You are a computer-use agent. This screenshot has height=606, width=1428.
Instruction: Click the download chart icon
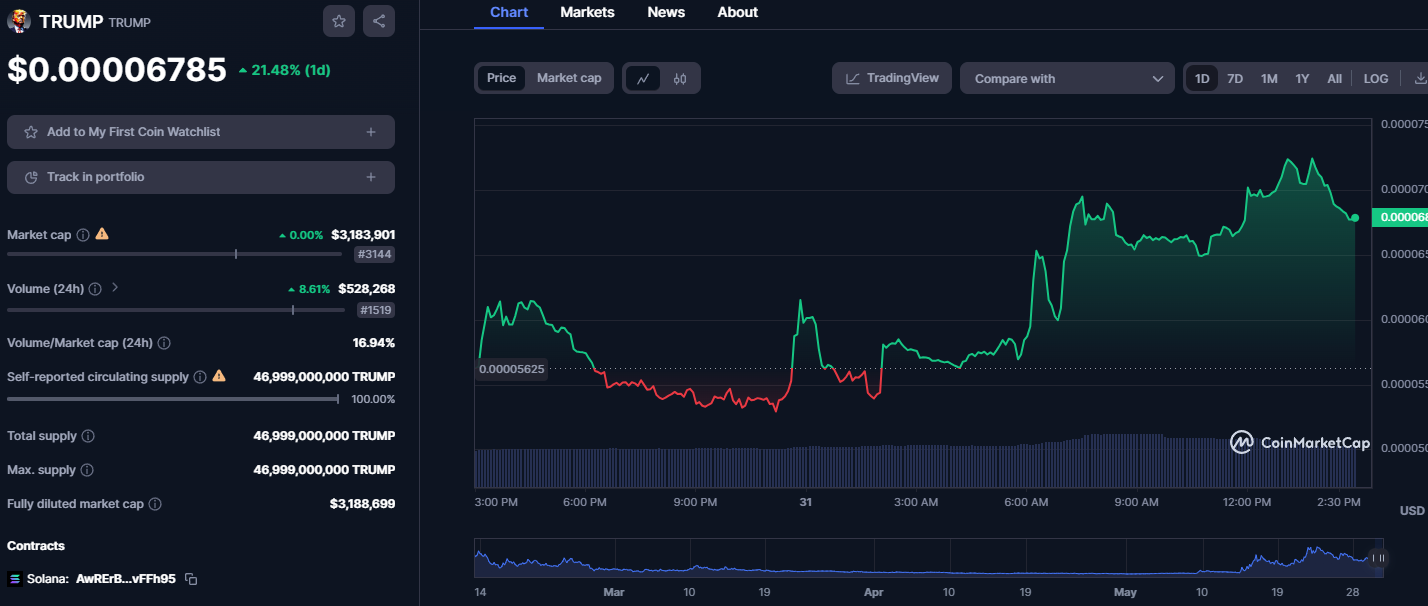pos(1420,78)
